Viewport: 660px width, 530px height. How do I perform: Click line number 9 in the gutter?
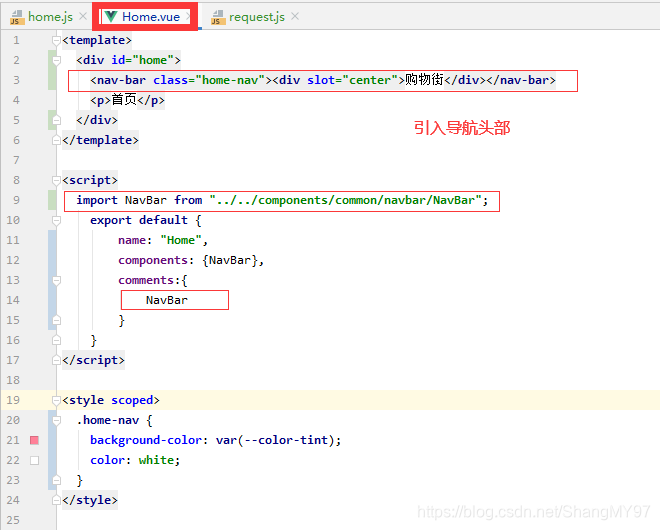click(16, 200)
